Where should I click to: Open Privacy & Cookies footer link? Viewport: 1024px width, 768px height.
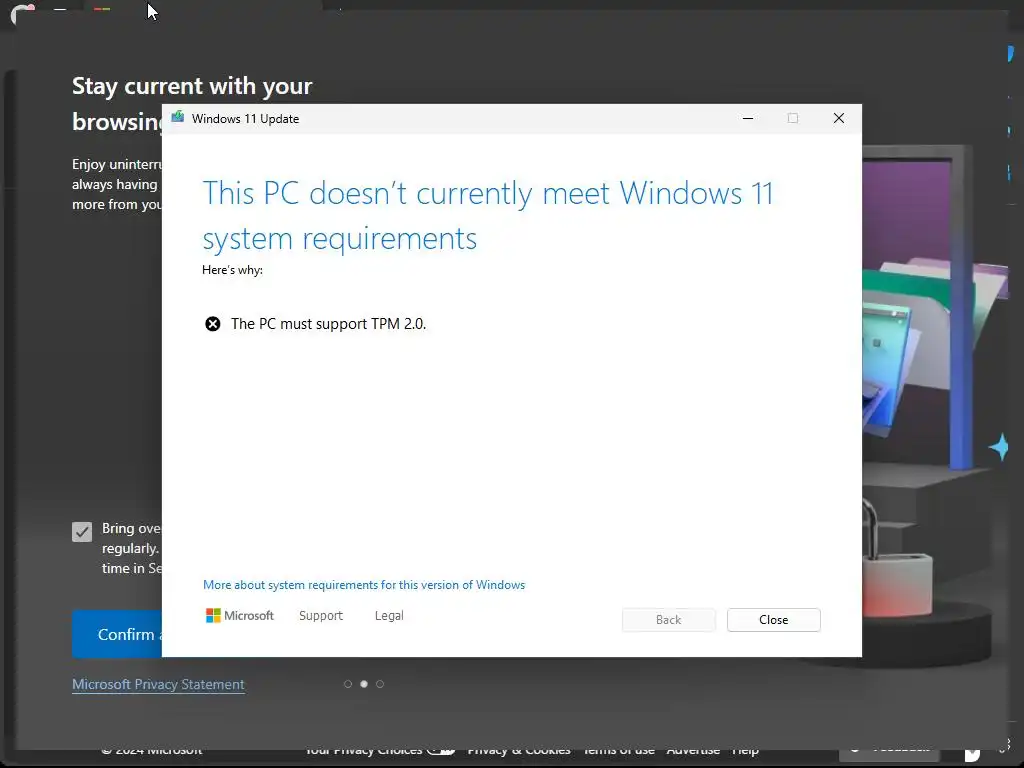point(519,750)
